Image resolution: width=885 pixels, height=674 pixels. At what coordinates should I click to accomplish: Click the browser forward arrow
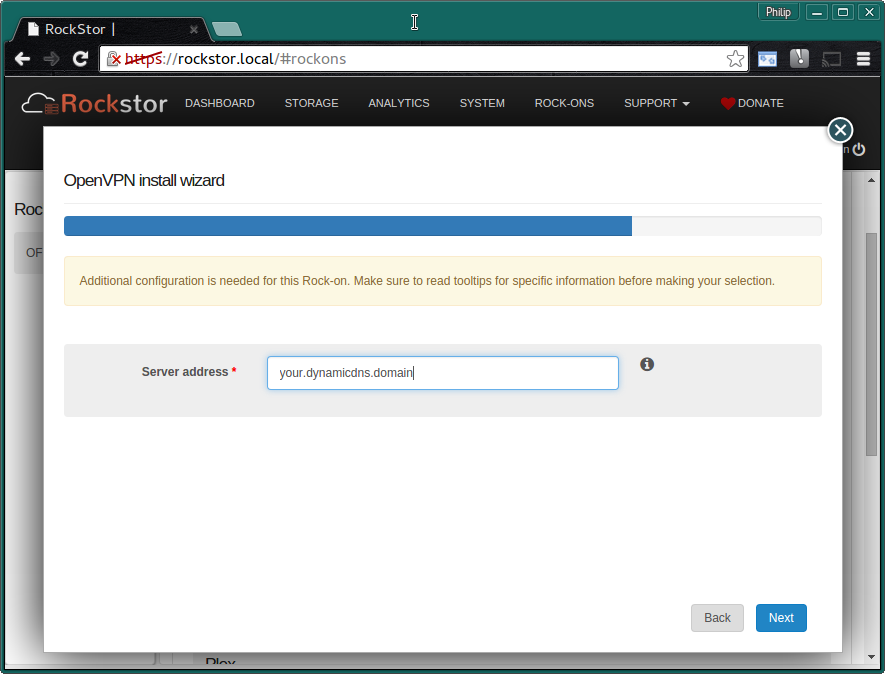51,59
